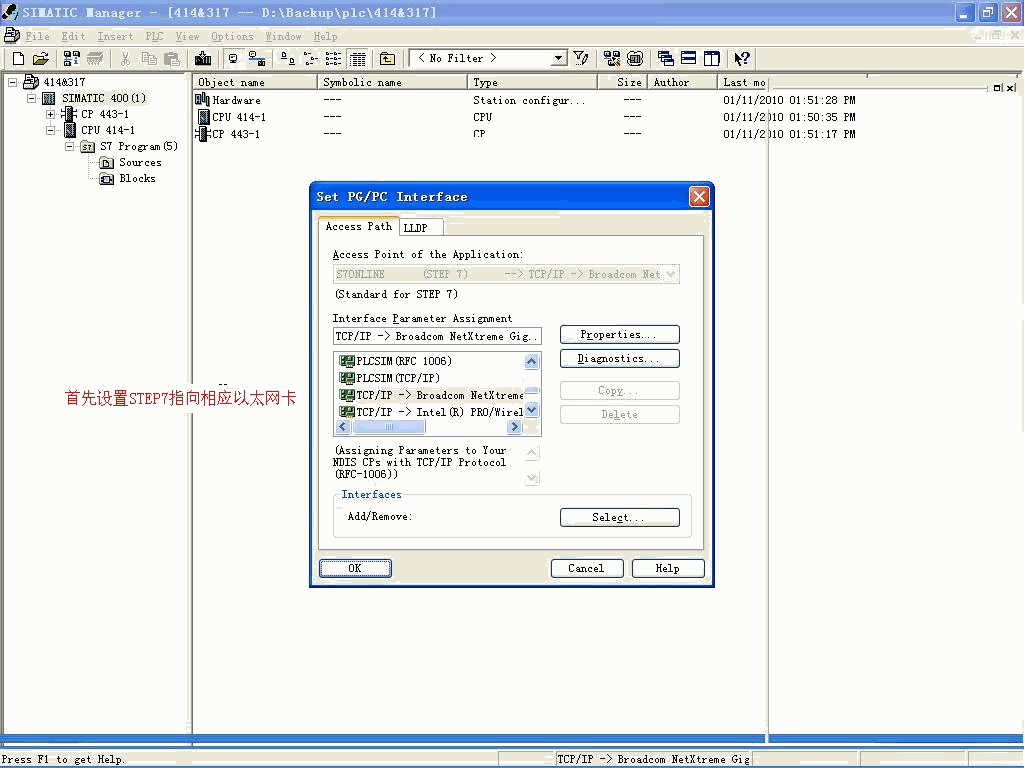Select TCP/IP -> Broadcom NetXtreme entry
1025x768 pixels.
coord(431,395)
